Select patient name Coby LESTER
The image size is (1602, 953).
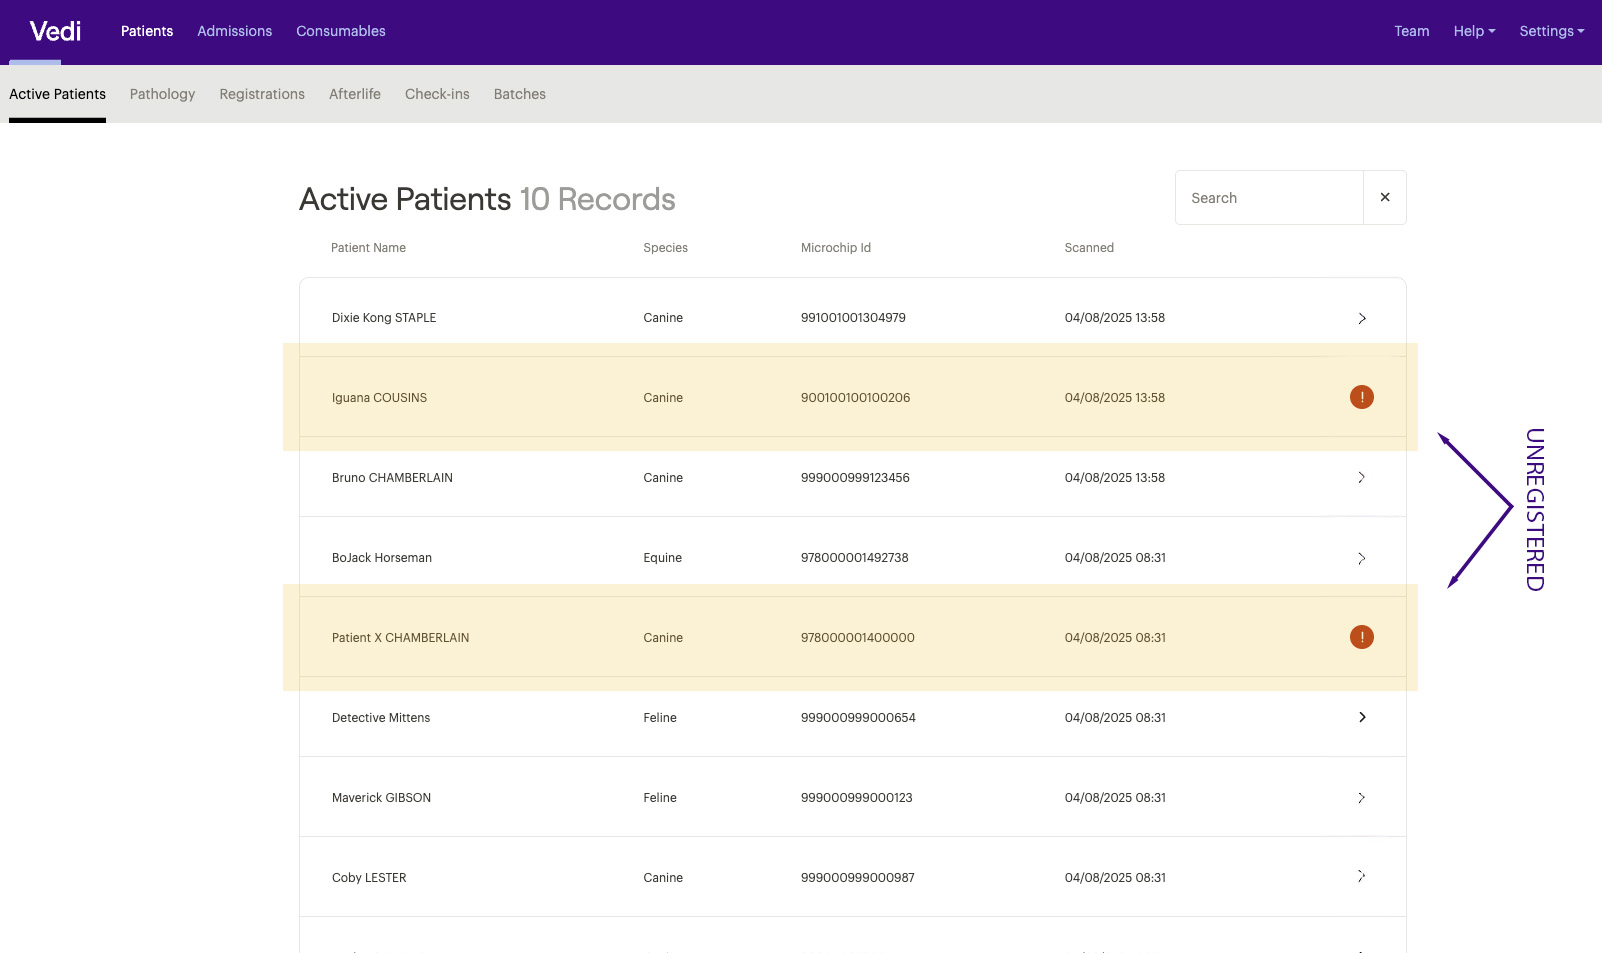pos(369,878)
